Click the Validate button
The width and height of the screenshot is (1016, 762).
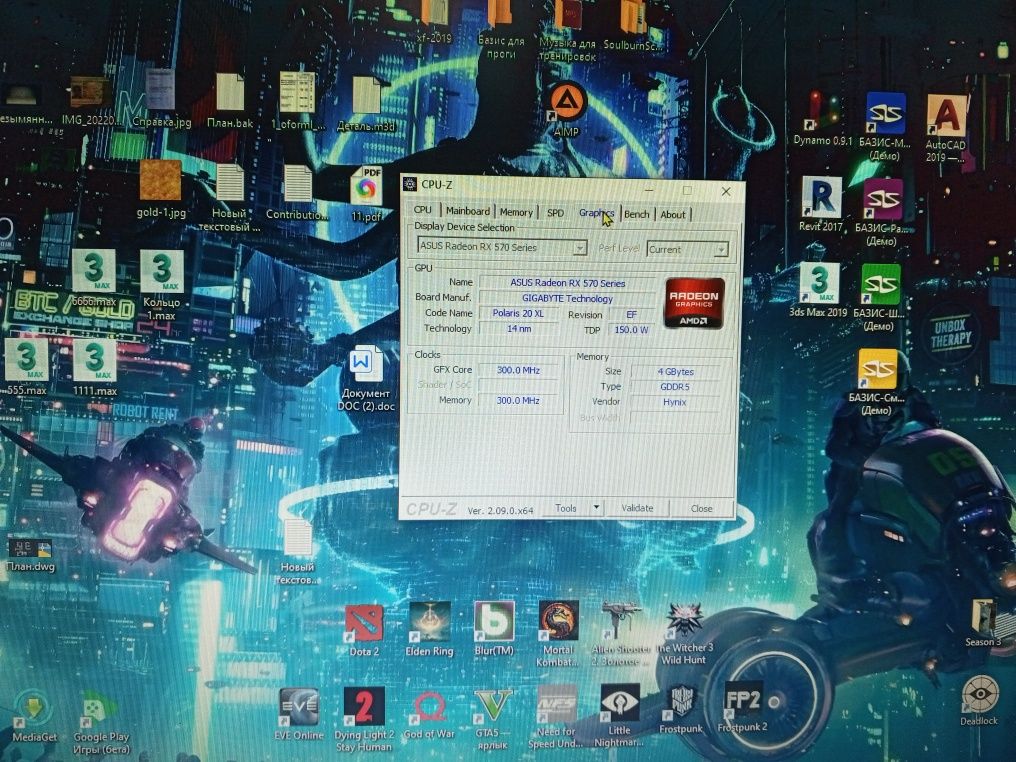click(x=637, y=508)
